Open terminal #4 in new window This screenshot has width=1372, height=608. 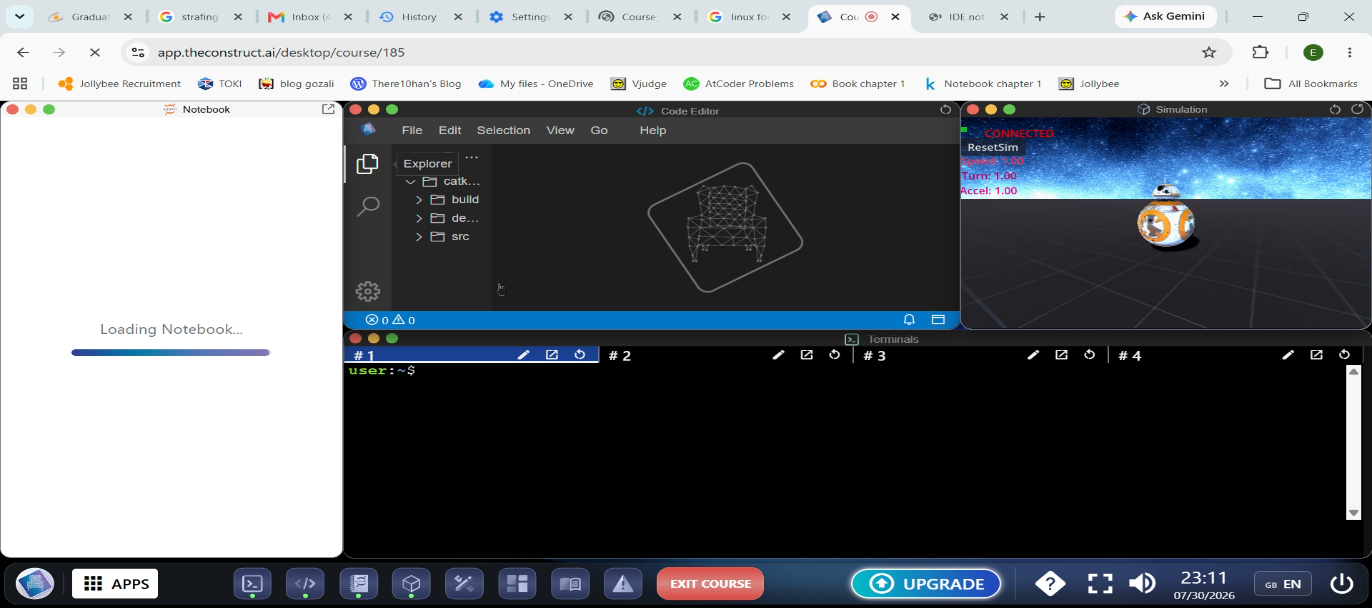point(1317,355)
